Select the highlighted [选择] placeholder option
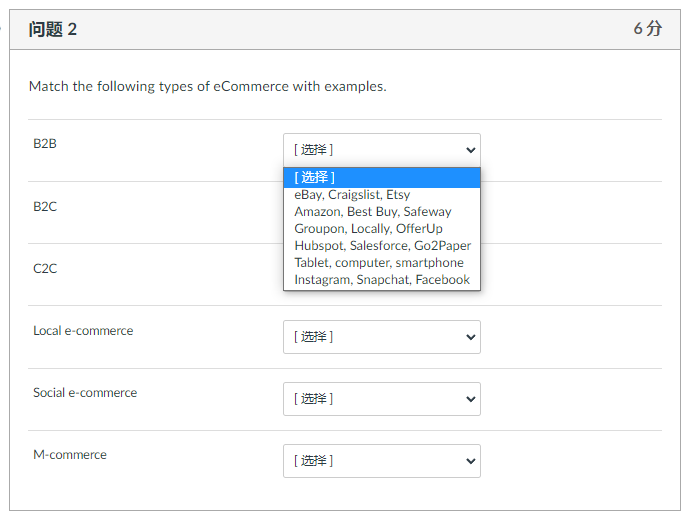The height and width of the screenshot is (529, 692). click(382, 178)
